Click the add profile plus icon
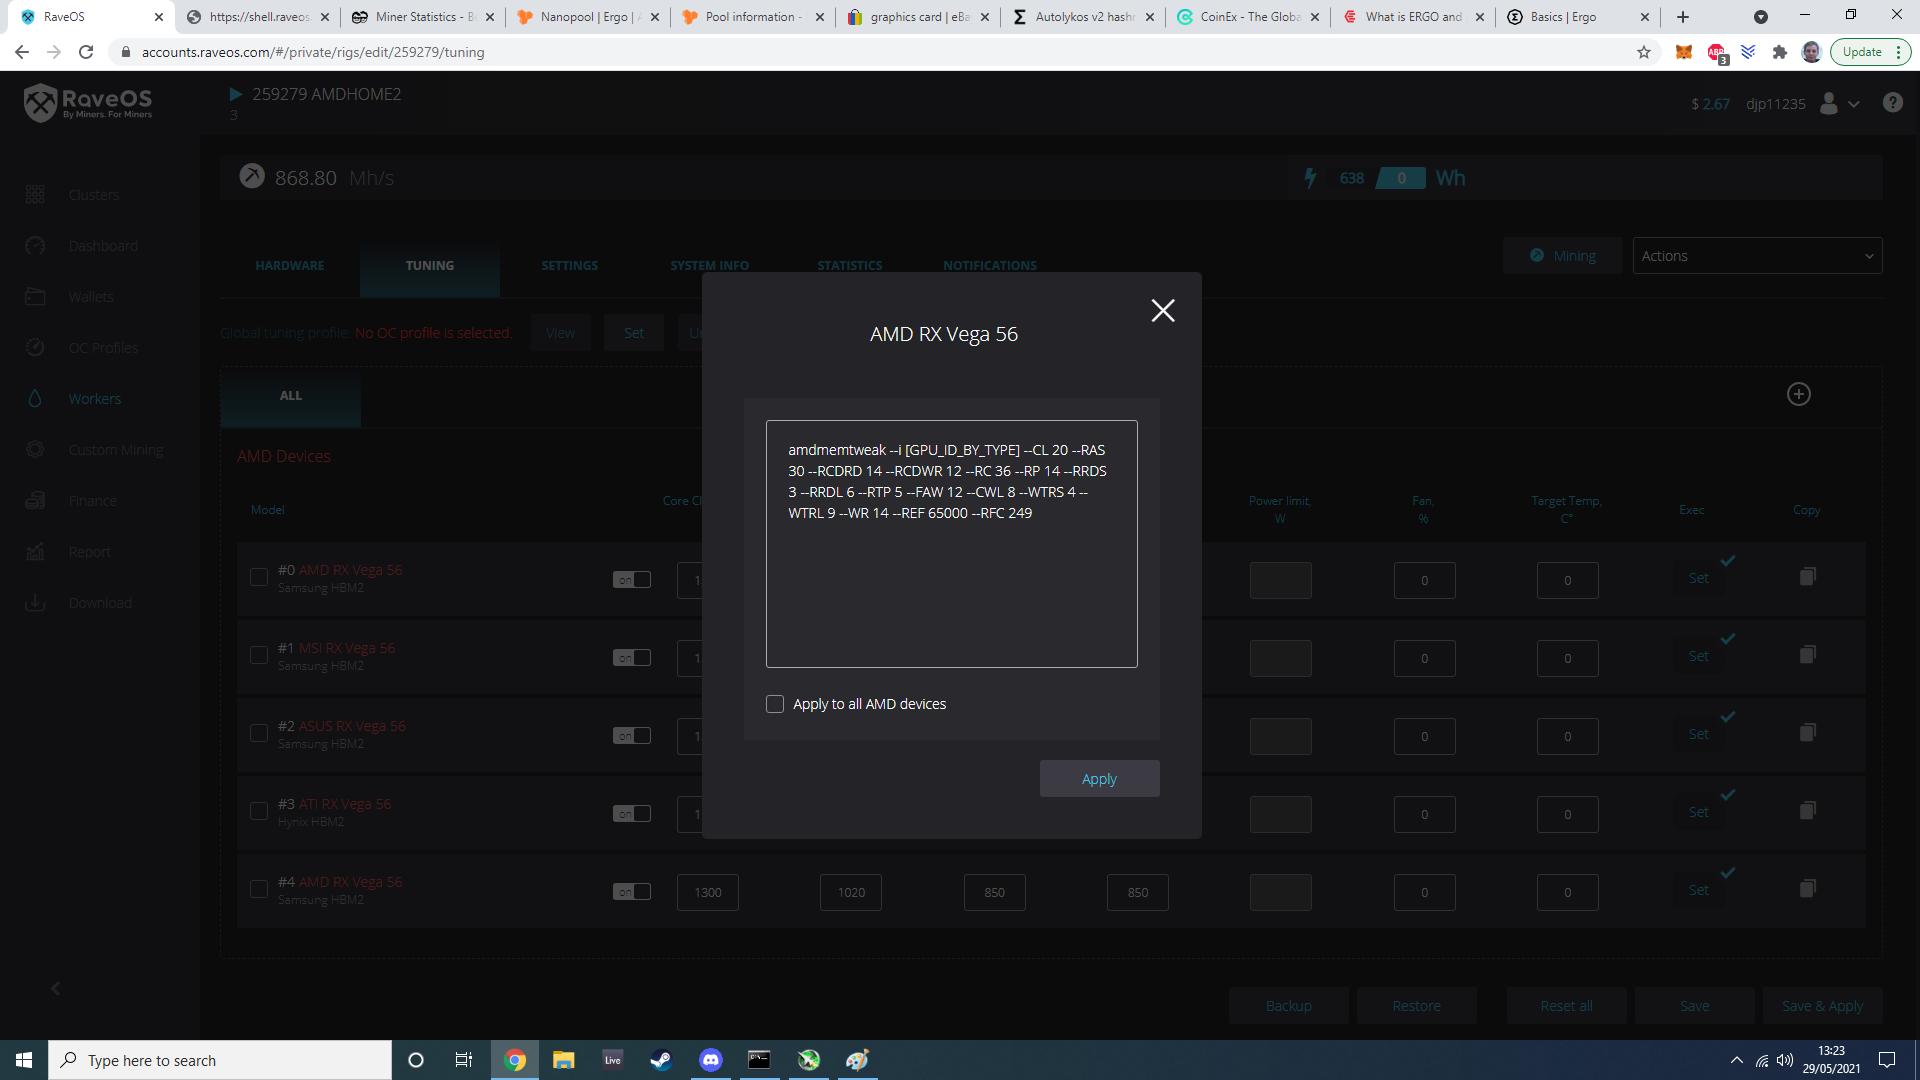 (1798, 394)
